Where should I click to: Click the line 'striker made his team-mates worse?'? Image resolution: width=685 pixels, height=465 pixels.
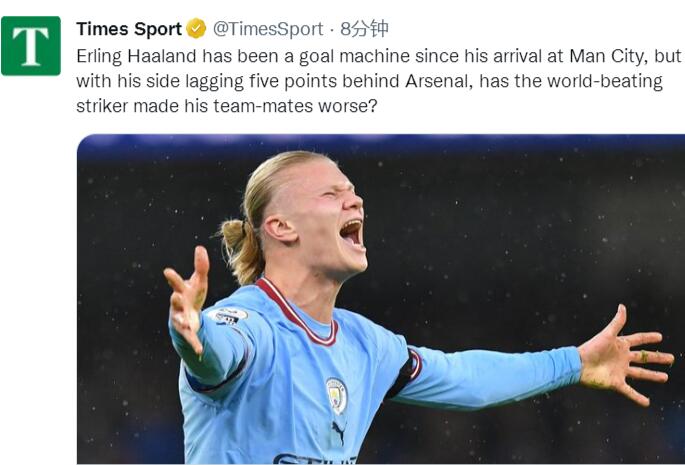tap(227, 106)
